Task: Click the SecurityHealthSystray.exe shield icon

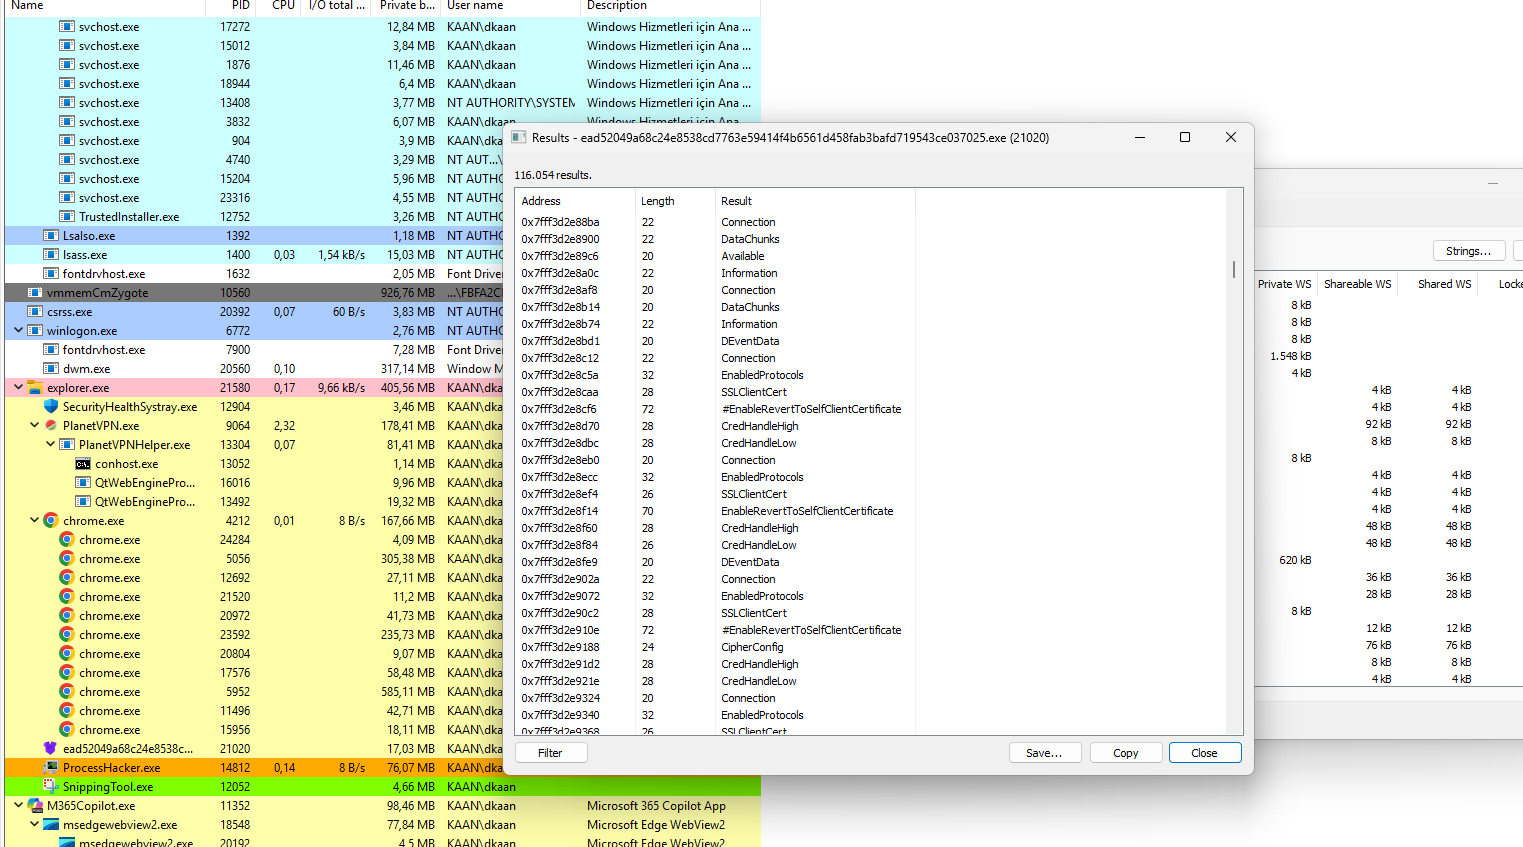Action: pyautogui.click(x=51, y=407)
